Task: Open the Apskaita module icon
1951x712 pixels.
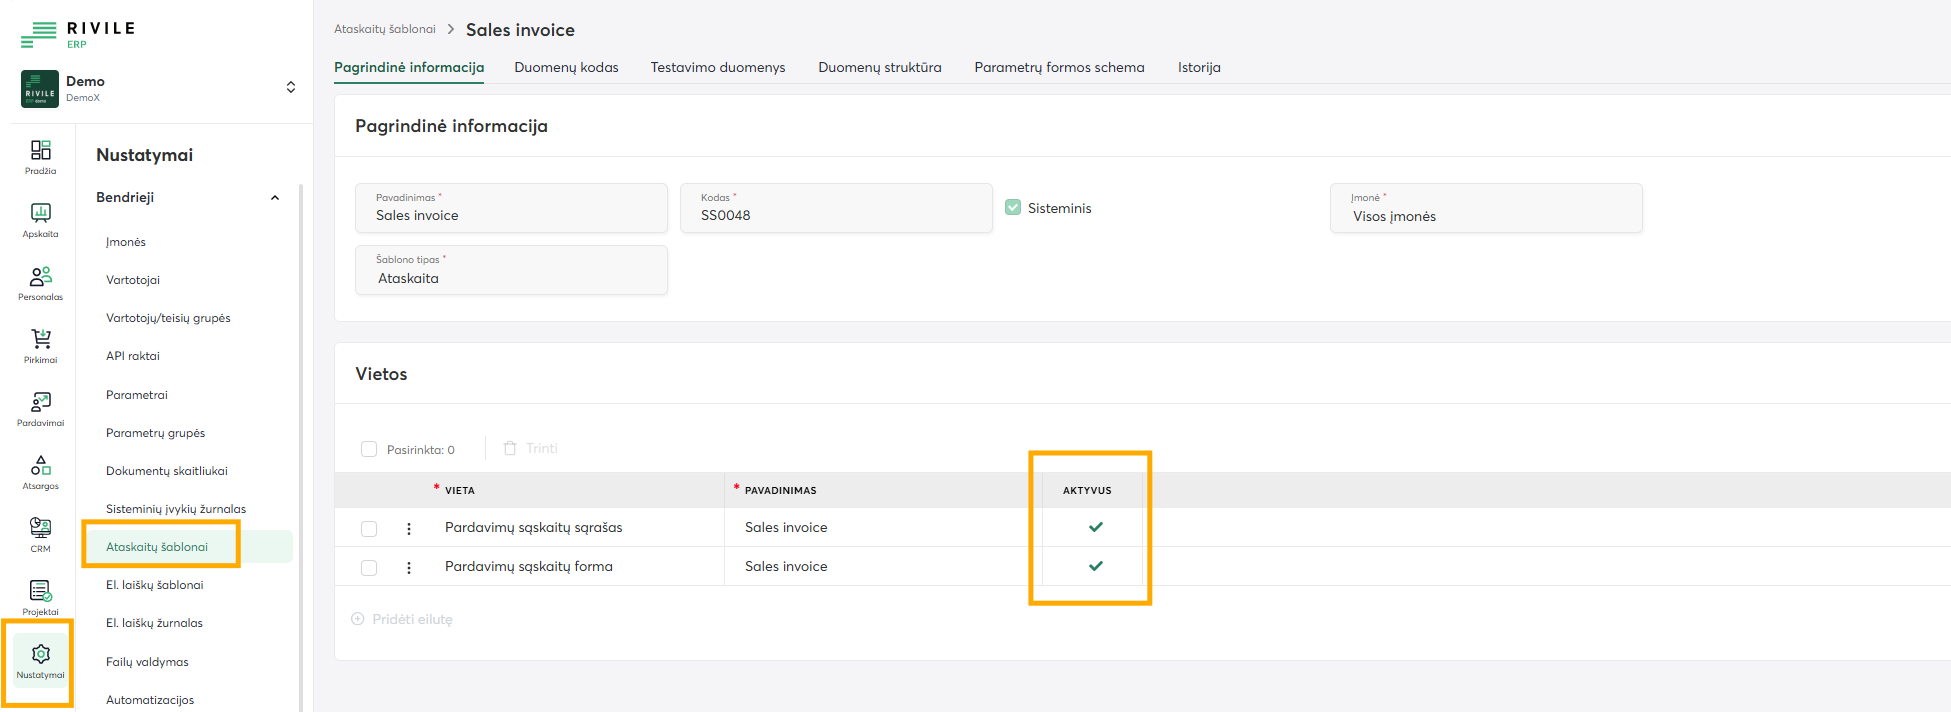Action: 40,219
